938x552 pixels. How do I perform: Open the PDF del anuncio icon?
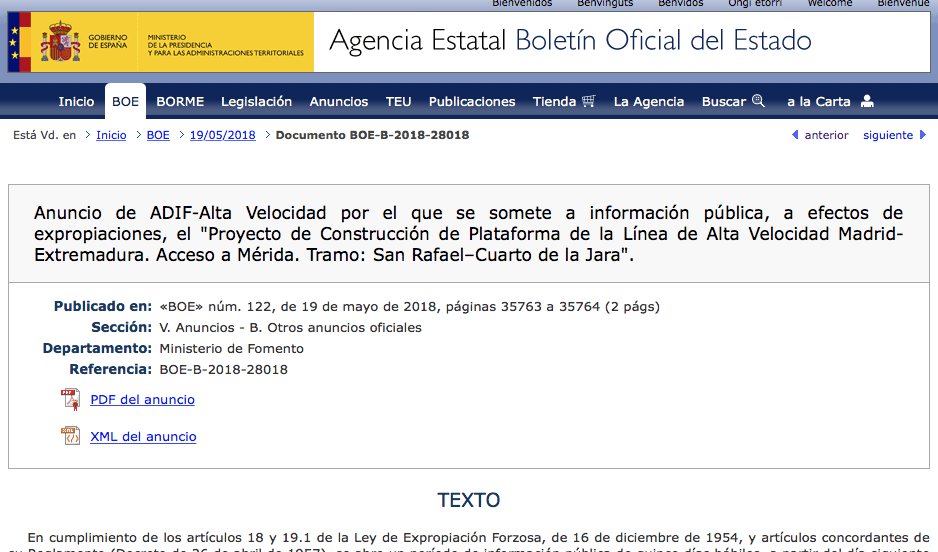(71, 399)
